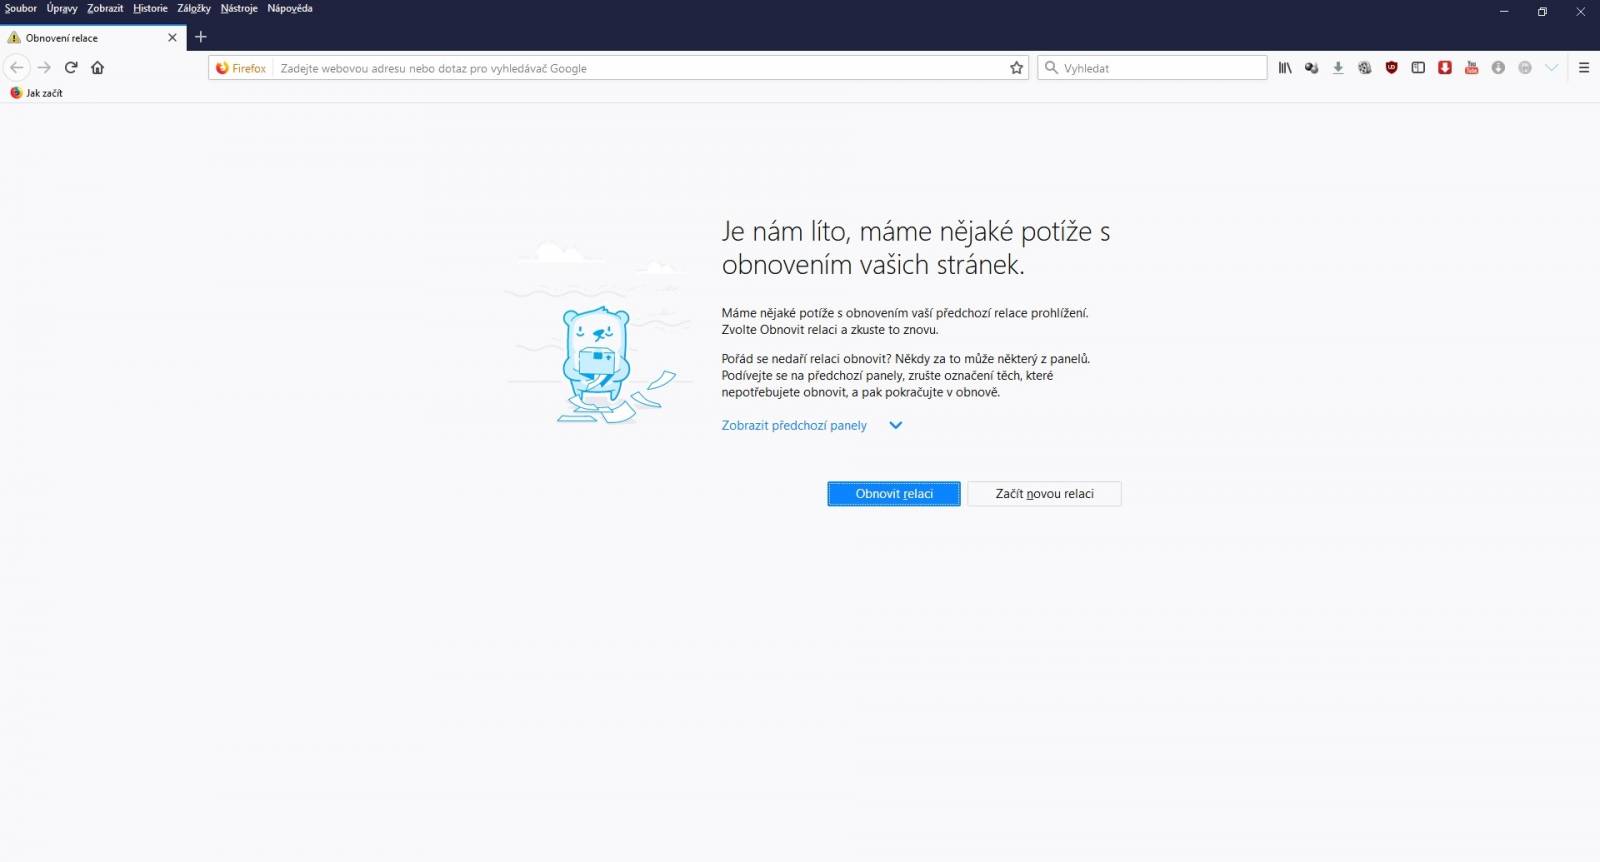Bookmark this page with the star icon

(x=1017, y=68)
